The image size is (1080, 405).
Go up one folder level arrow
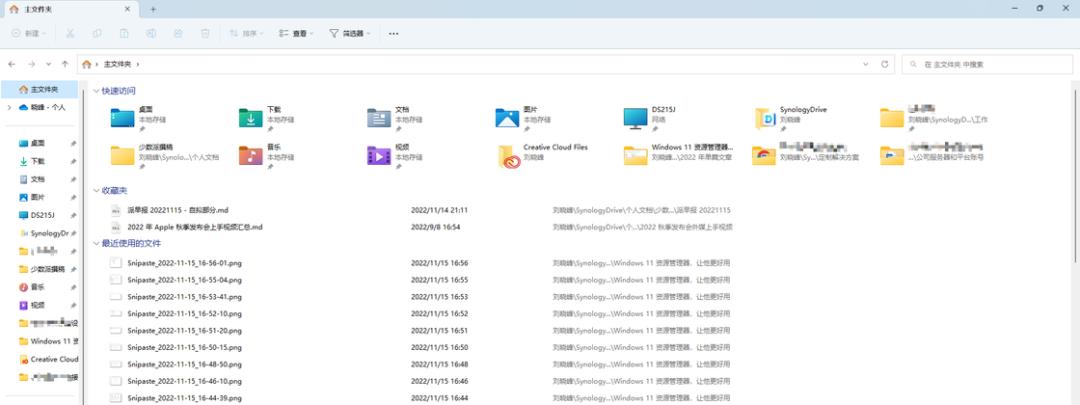[x=65, y=64]
